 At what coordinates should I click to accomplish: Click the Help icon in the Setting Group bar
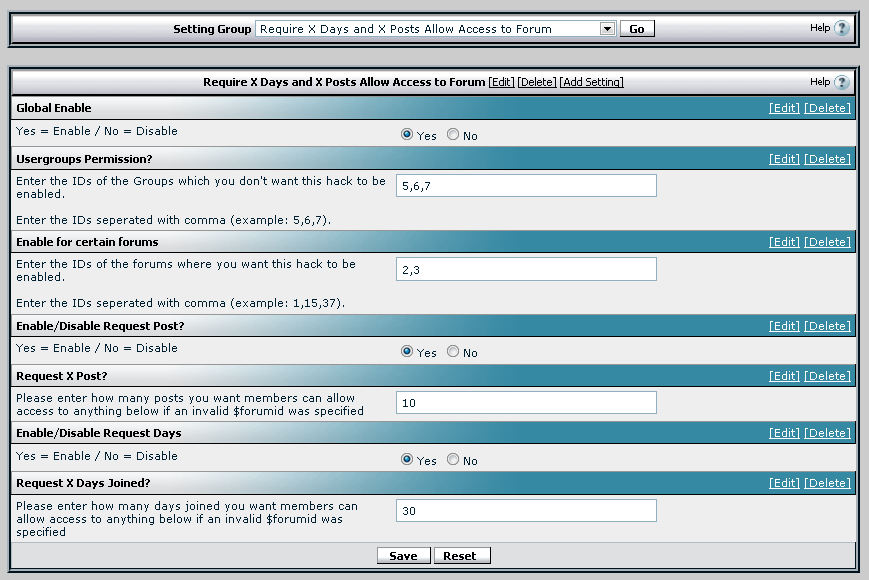842,28
